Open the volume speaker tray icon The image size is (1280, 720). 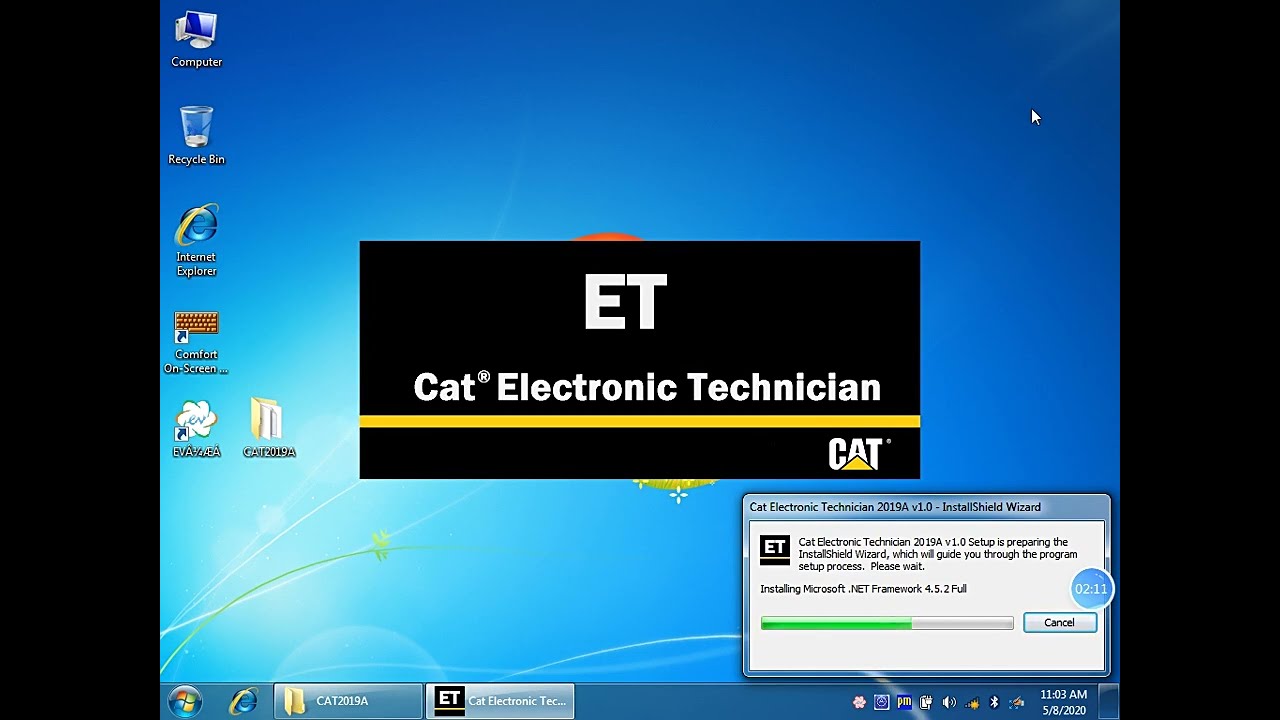tap(949, 702)
